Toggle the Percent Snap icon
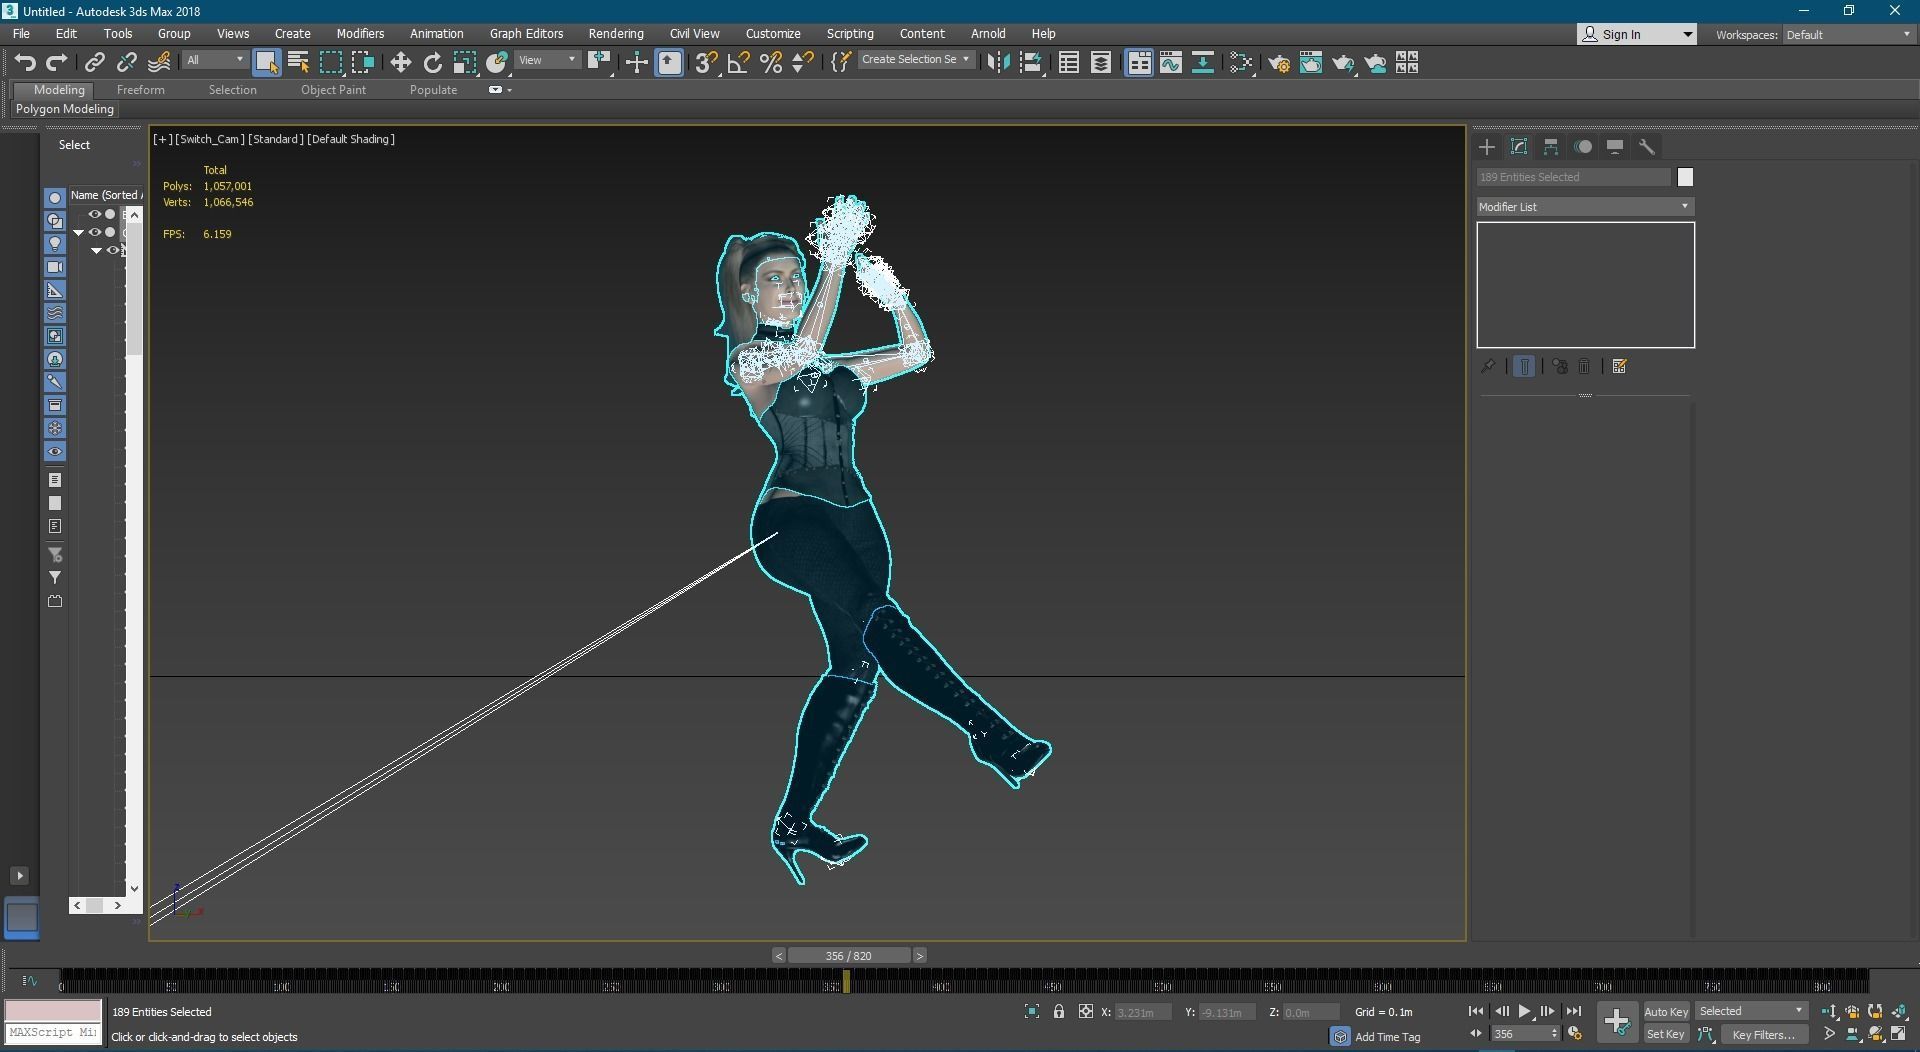This screenshot has height=1052, width=1920. tap(771, 63)
